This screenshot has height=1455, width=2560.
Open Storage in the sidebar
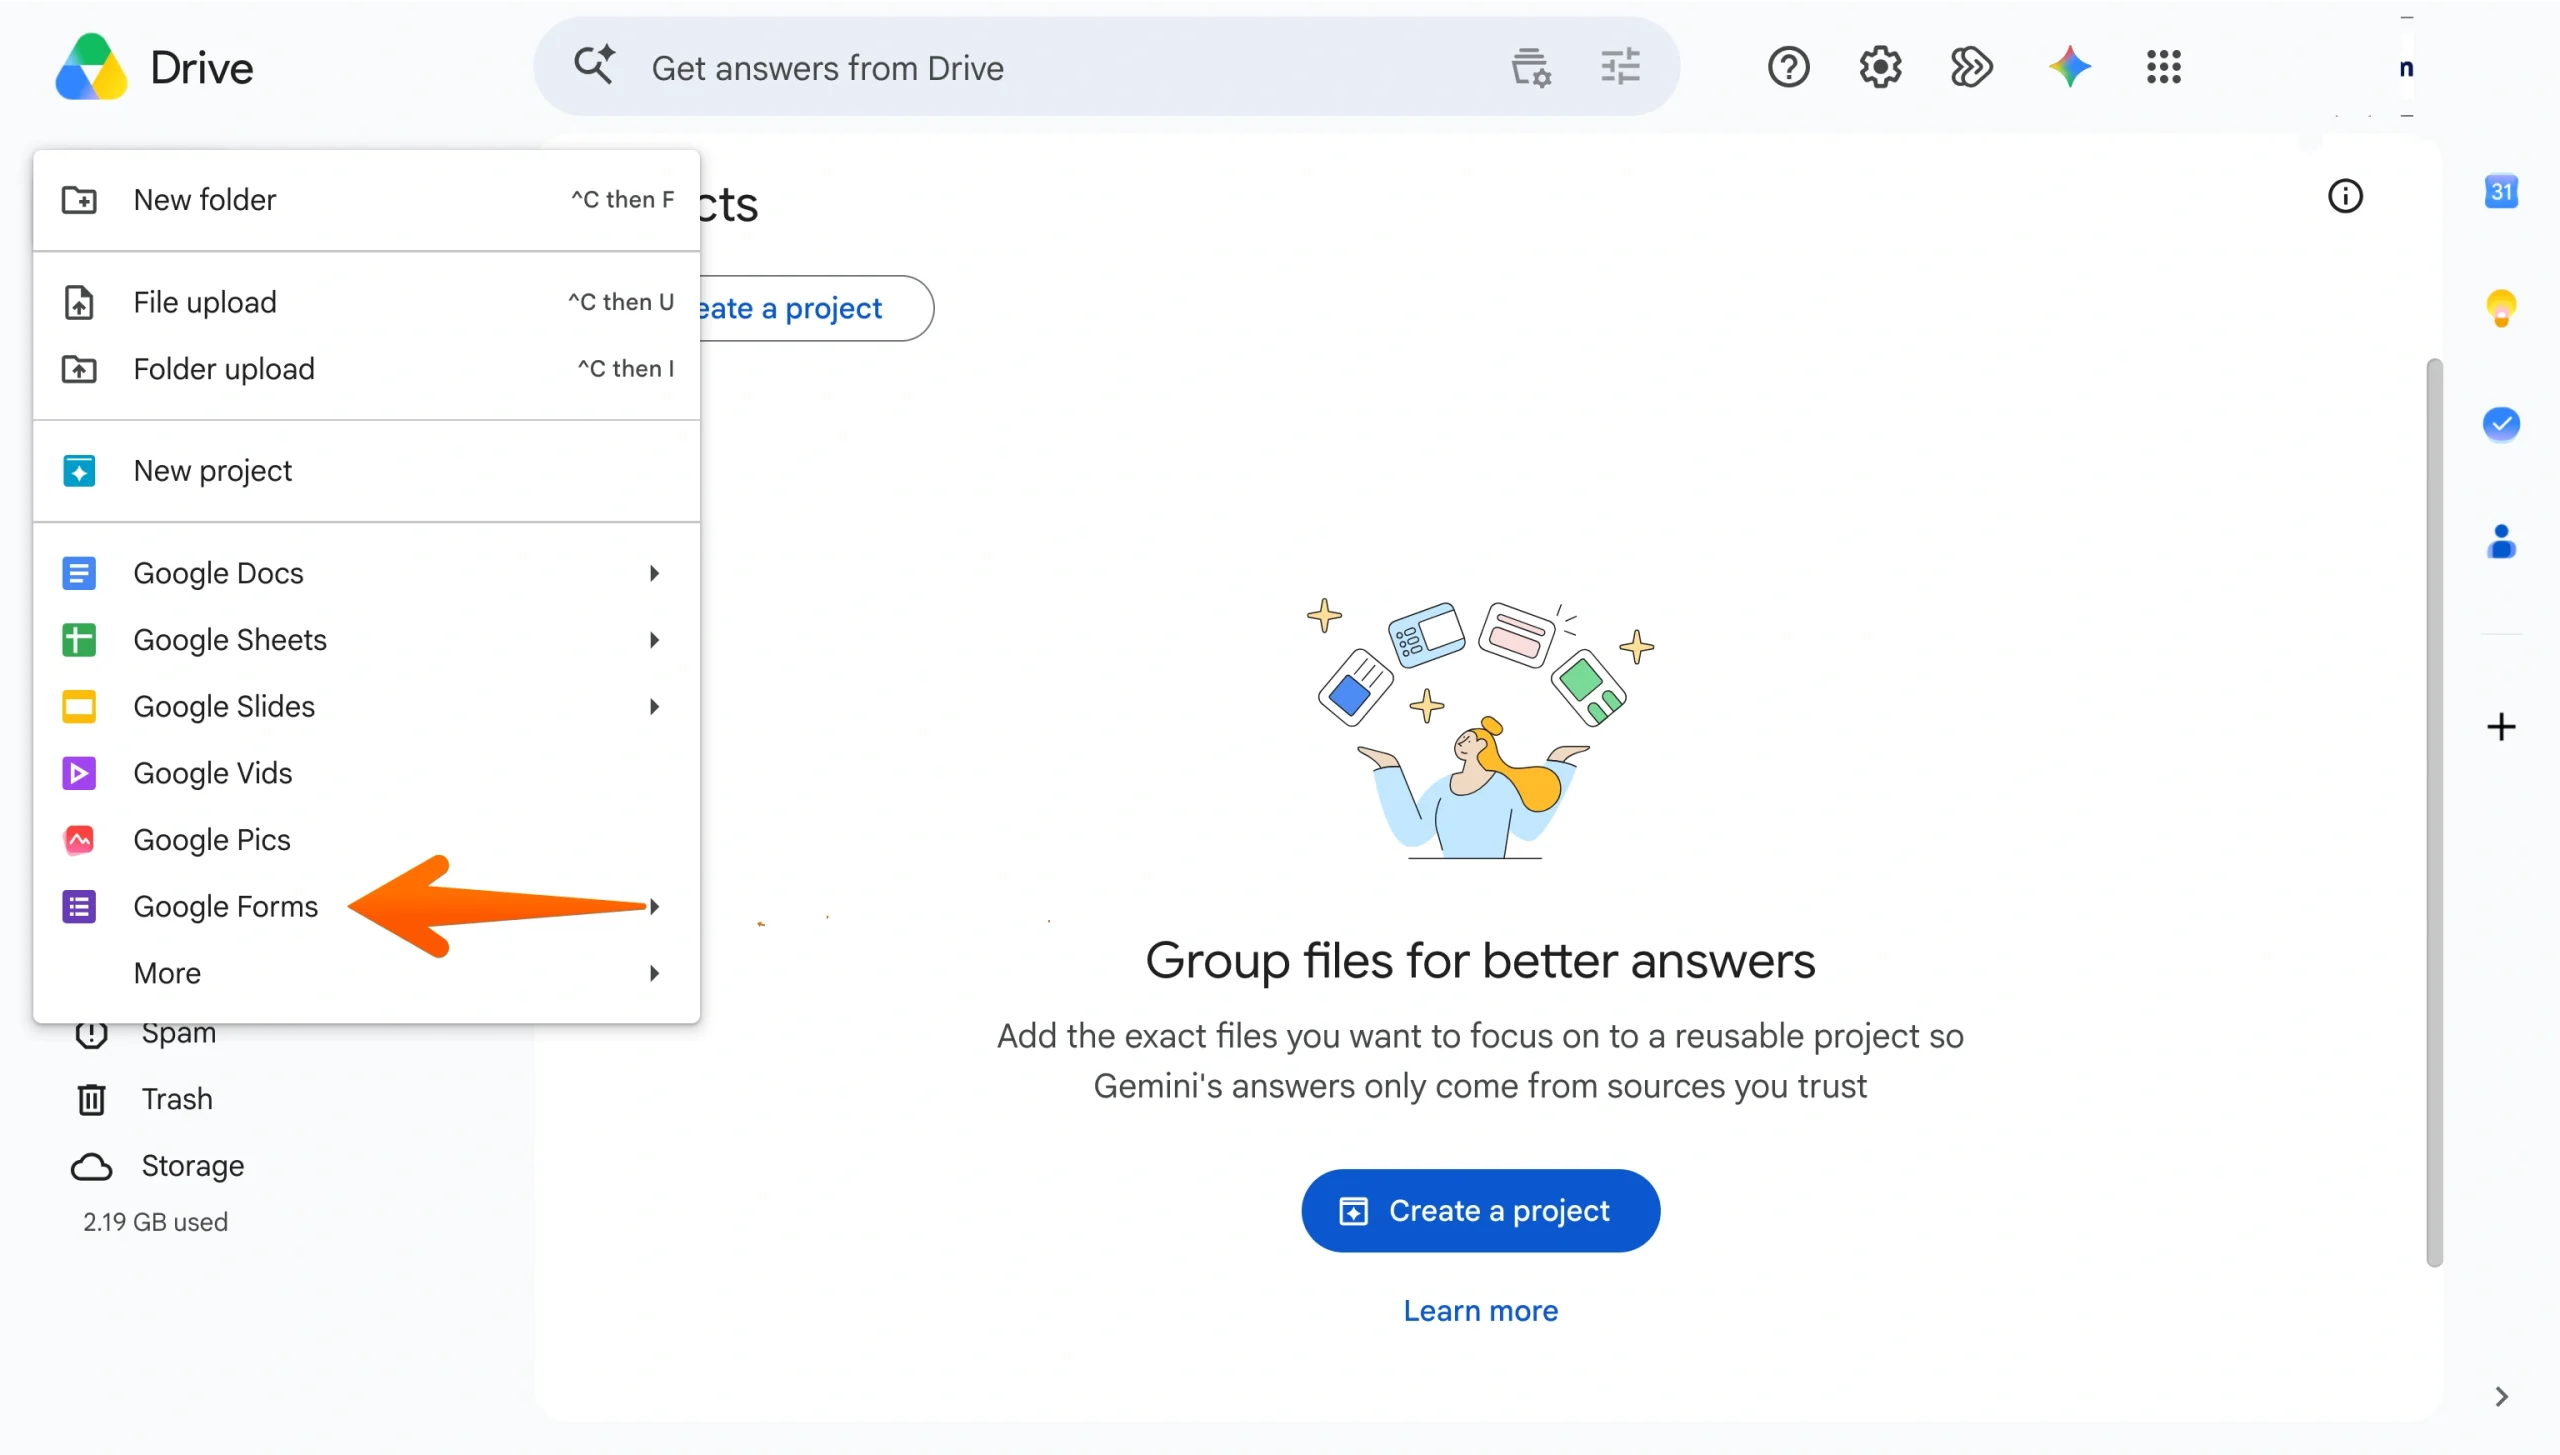(192, 1166)
